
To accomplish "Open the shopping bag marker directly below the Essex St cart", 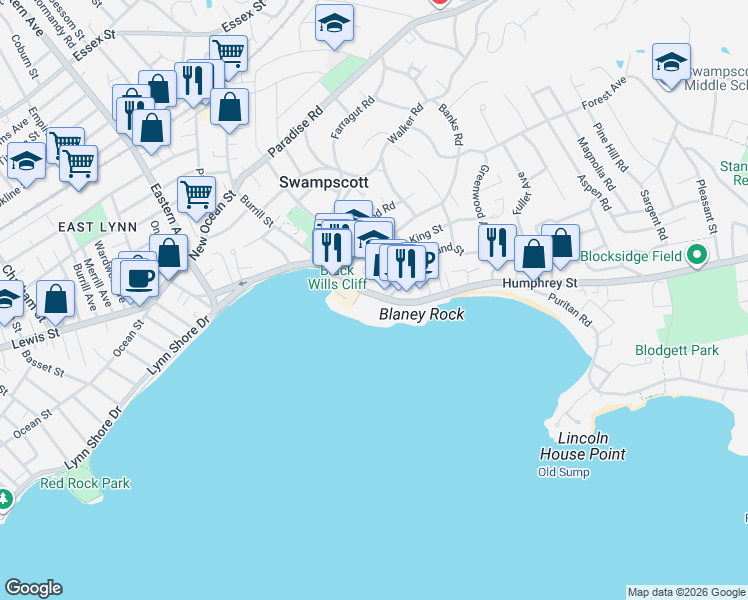I will 229,106.
